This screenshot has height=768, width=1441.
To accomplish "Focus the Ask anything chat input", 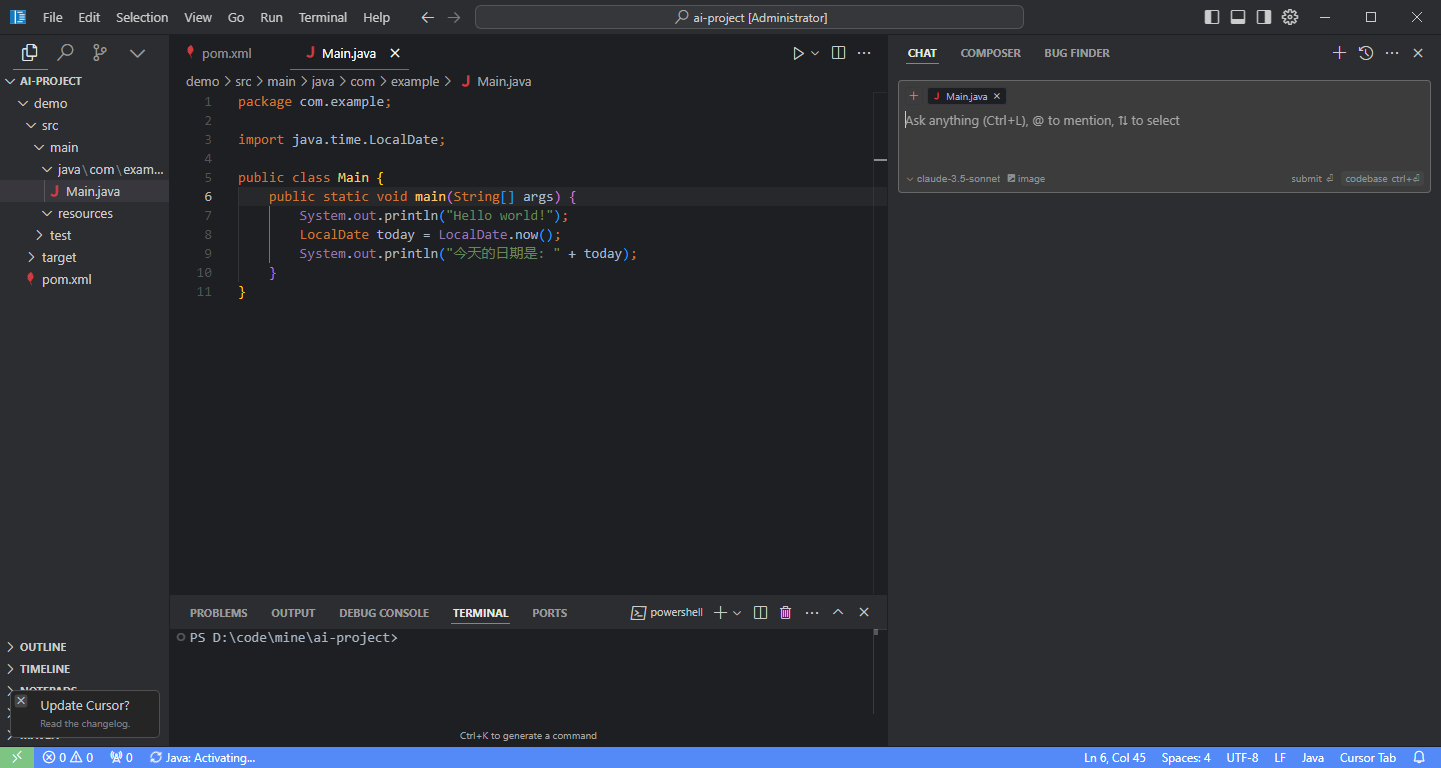I will click(1164, 121).
